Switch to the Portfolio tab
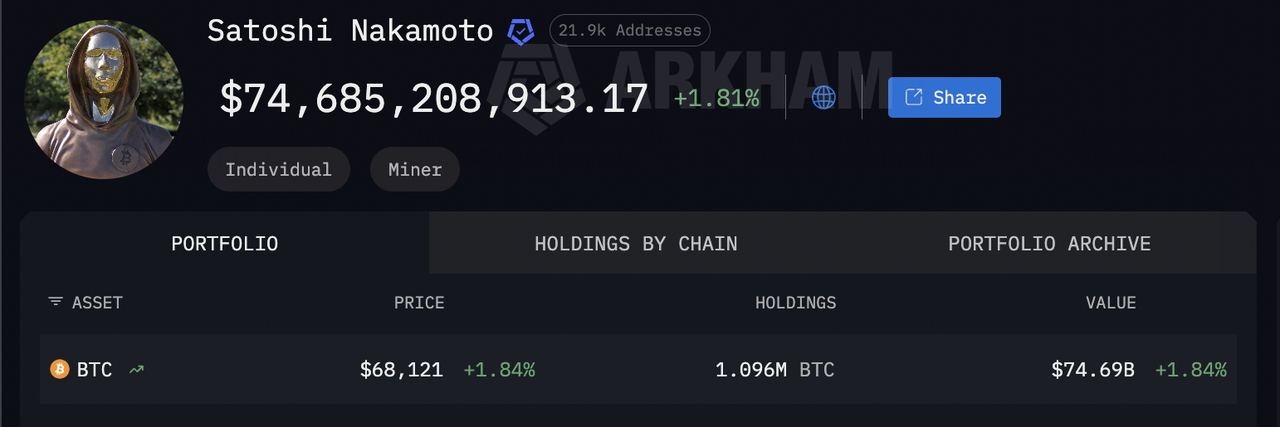 pyautogui.click(x=224, y=243)
